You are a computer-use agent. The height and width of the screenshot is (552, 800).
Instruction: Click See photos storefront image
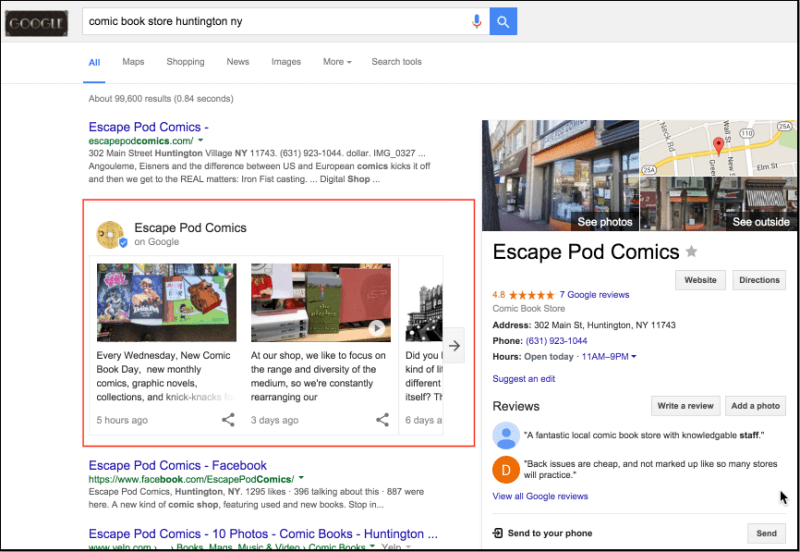[x=560, y=175]
